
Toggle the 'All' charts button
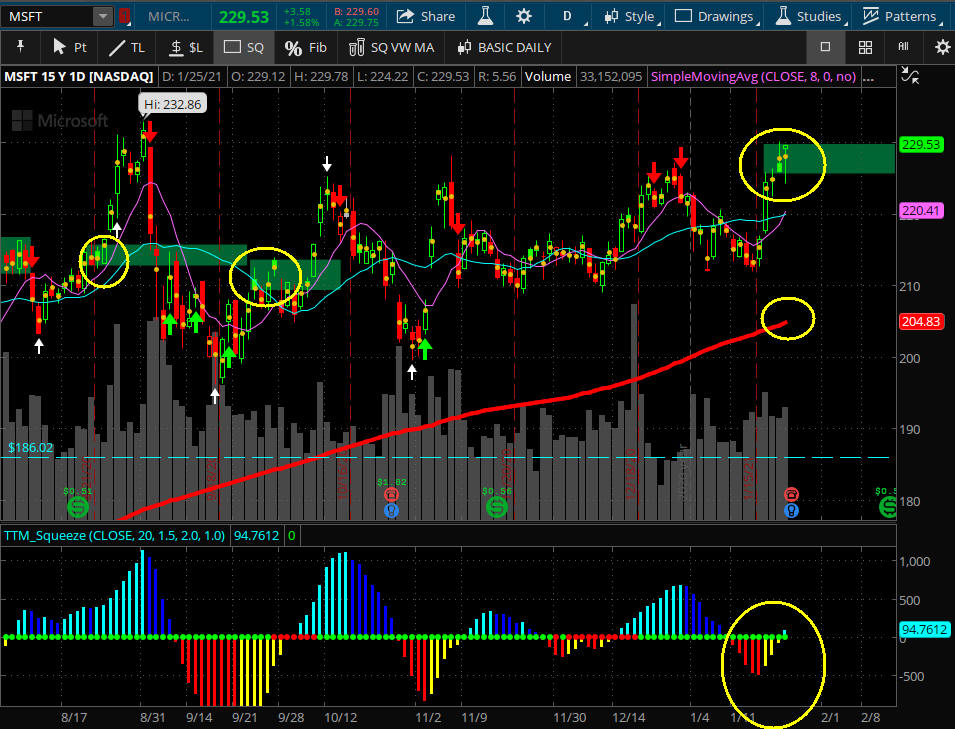(903, 47)
